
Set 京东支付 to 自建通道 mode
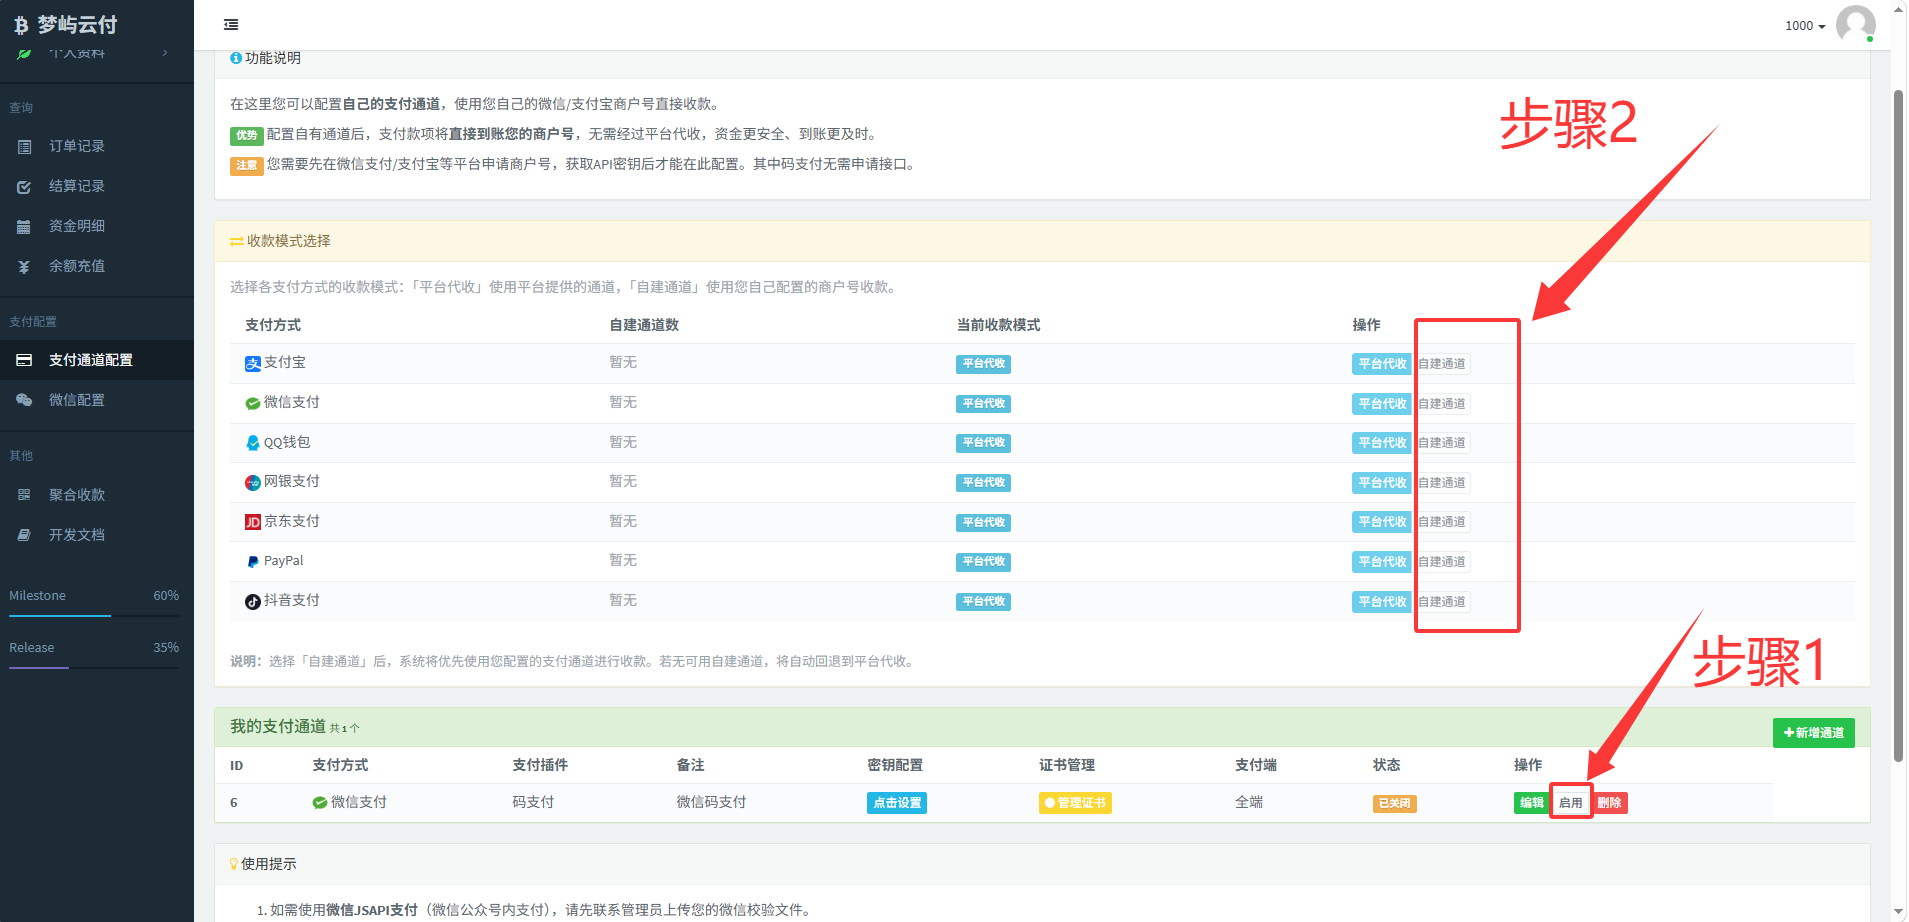(x=1442, y=522)
